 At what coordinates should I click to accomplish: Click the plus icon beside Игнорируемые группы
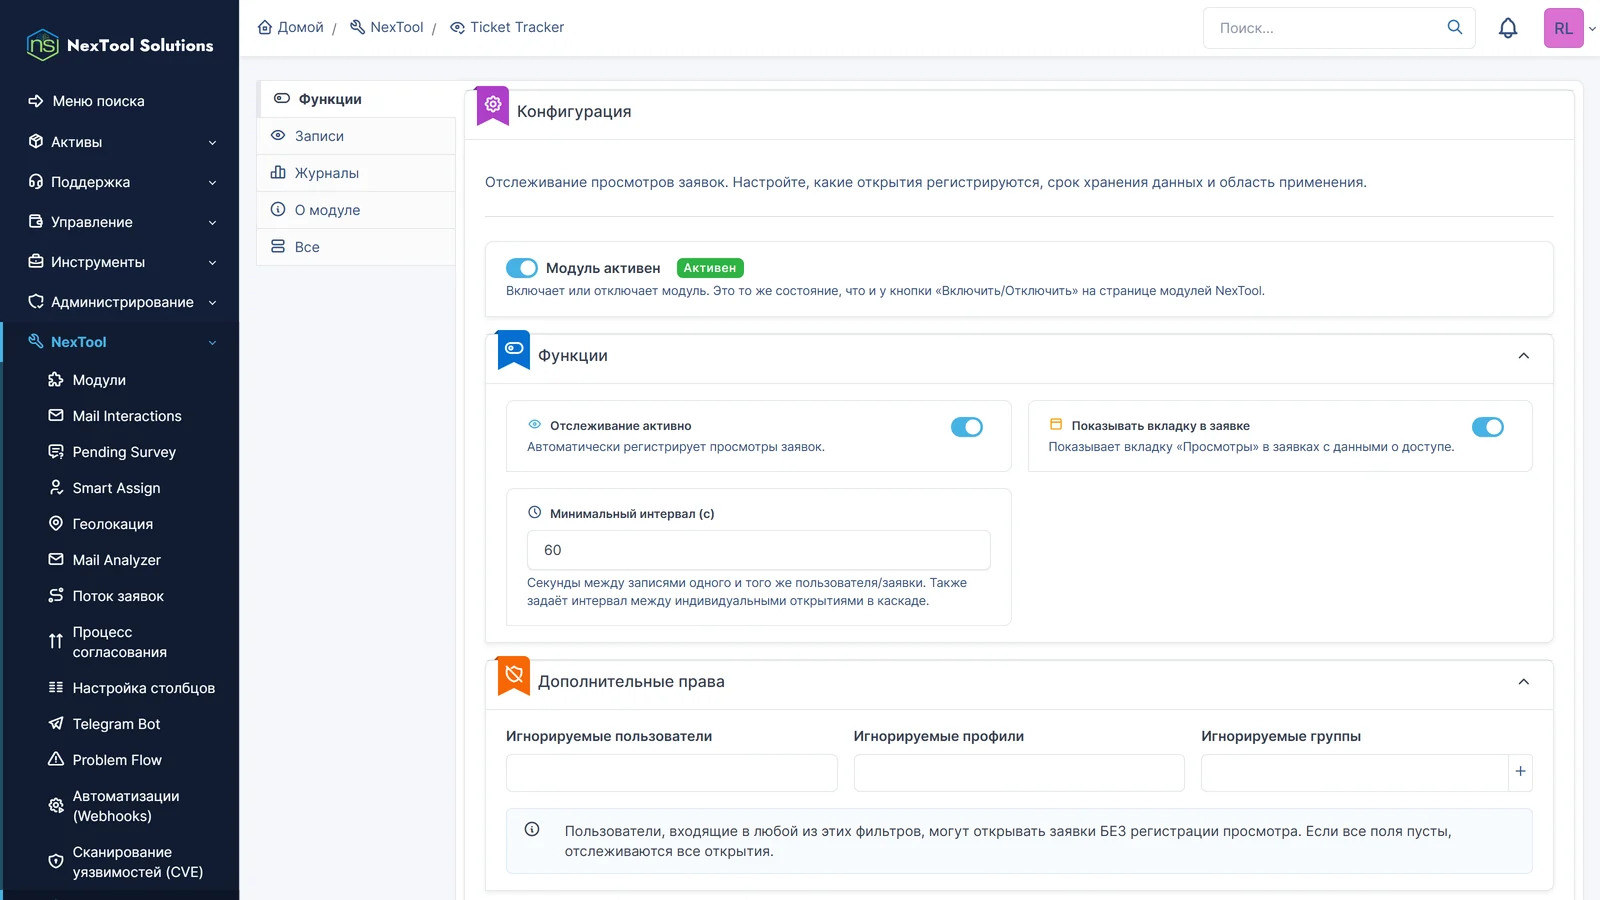(1520, 772)
